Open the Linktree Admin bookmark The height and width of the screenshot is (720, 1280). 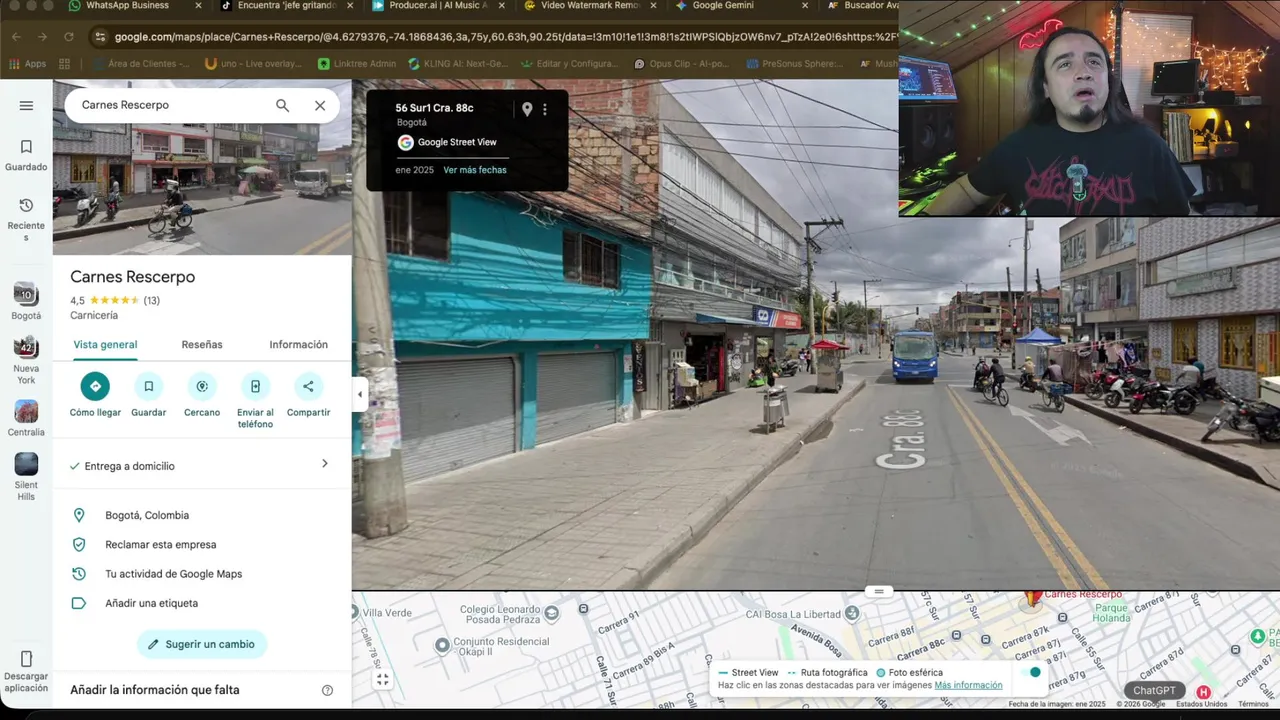click(357, 64)
